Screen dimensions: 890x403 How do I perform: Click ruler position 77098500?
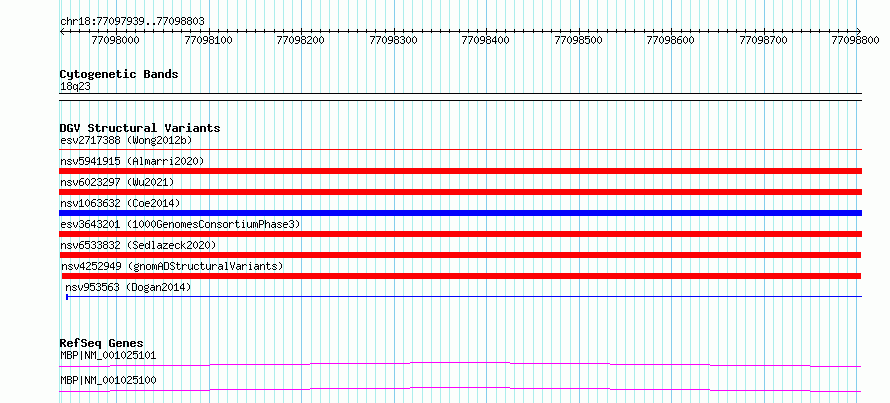(x=578, y=40)
